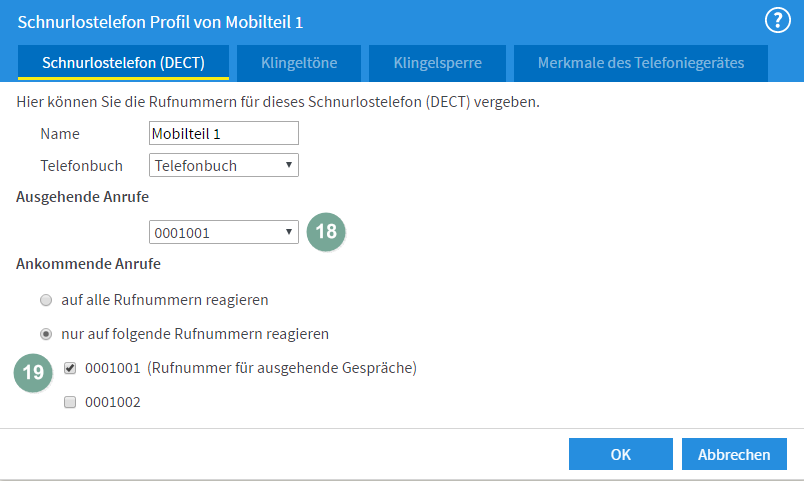Click the 'Hier können Sie die Rufnummern' description text
Viewport: 804px width, 481px height.
(x=279, y=102)
